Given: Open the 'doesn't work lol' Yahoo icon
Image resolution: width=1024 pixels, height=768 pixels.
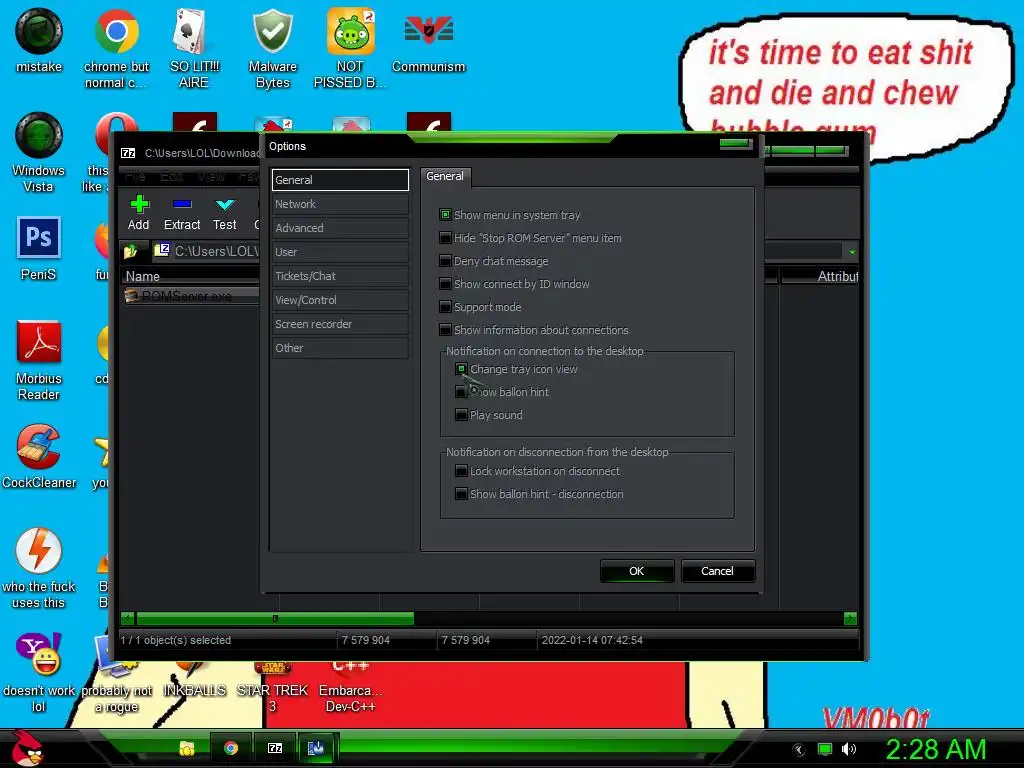Looking at the screenshot, I should click(x=39, y=673).
